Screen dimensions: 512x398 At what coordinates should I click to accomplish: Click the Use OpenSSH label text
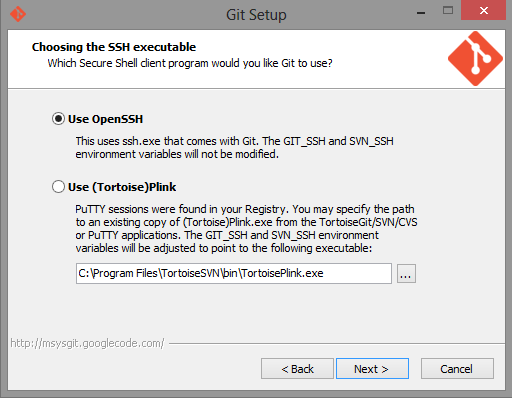tap(105, 119)
